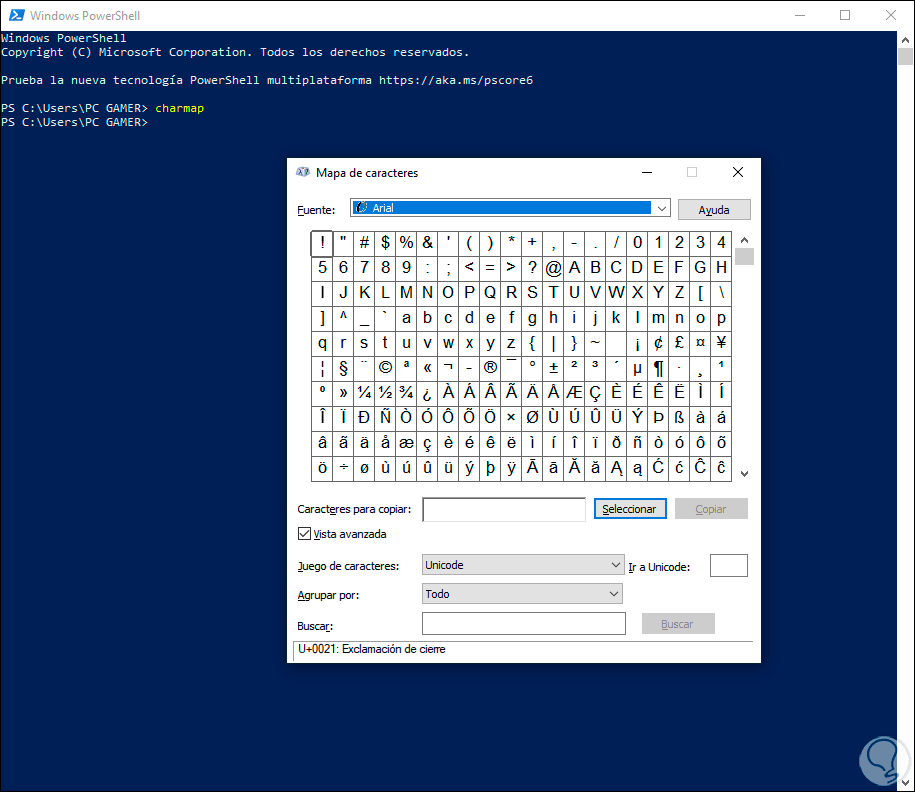Viewport: 915px width, 792px height.
Task: Minimize the Mapa de caracteres window
Action: tap(647, 172)
